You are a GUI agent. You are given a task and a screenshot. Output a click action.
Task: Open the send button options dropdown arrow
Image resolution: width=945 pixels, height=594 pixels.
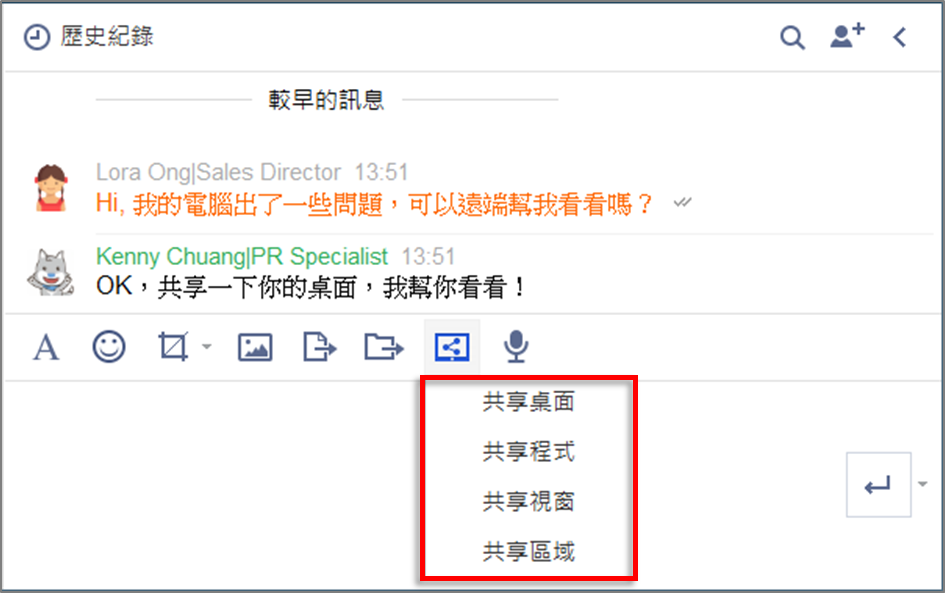tap(923, 484)
